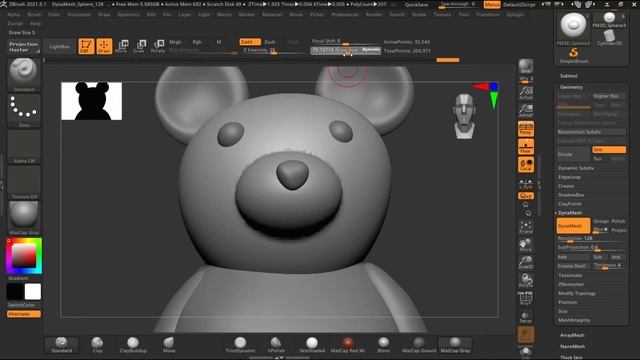Toggle the Zadd sculpt mode
The width and height of the screenshot is (640, 360).
[x=250, y=42]
